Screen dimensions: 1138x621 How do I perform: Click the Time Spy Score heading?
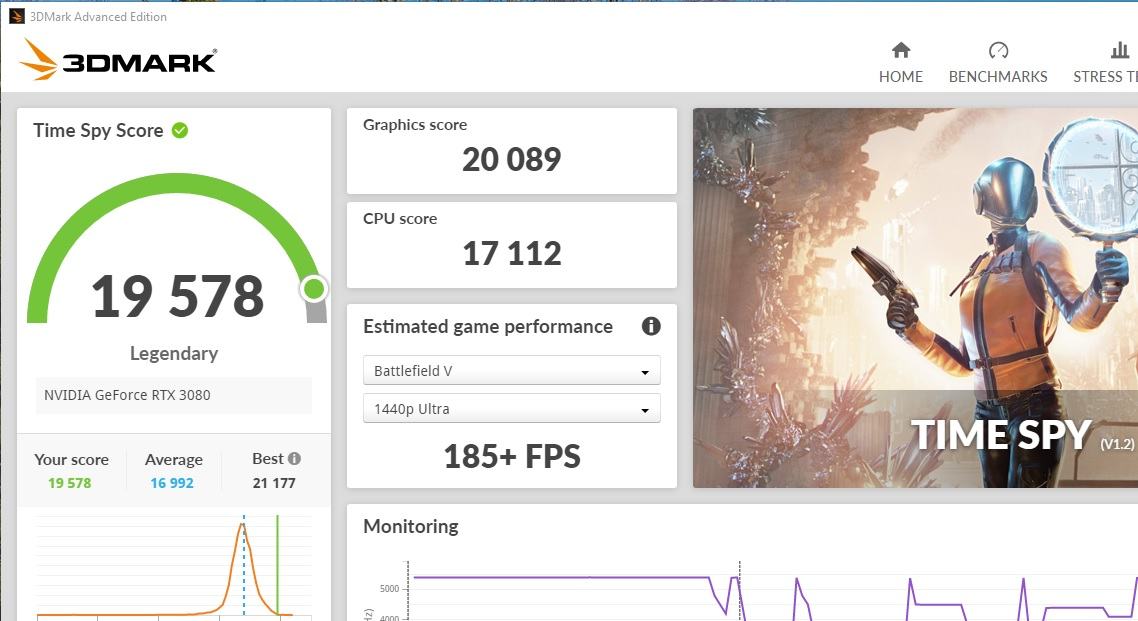[x=98, y=131]
